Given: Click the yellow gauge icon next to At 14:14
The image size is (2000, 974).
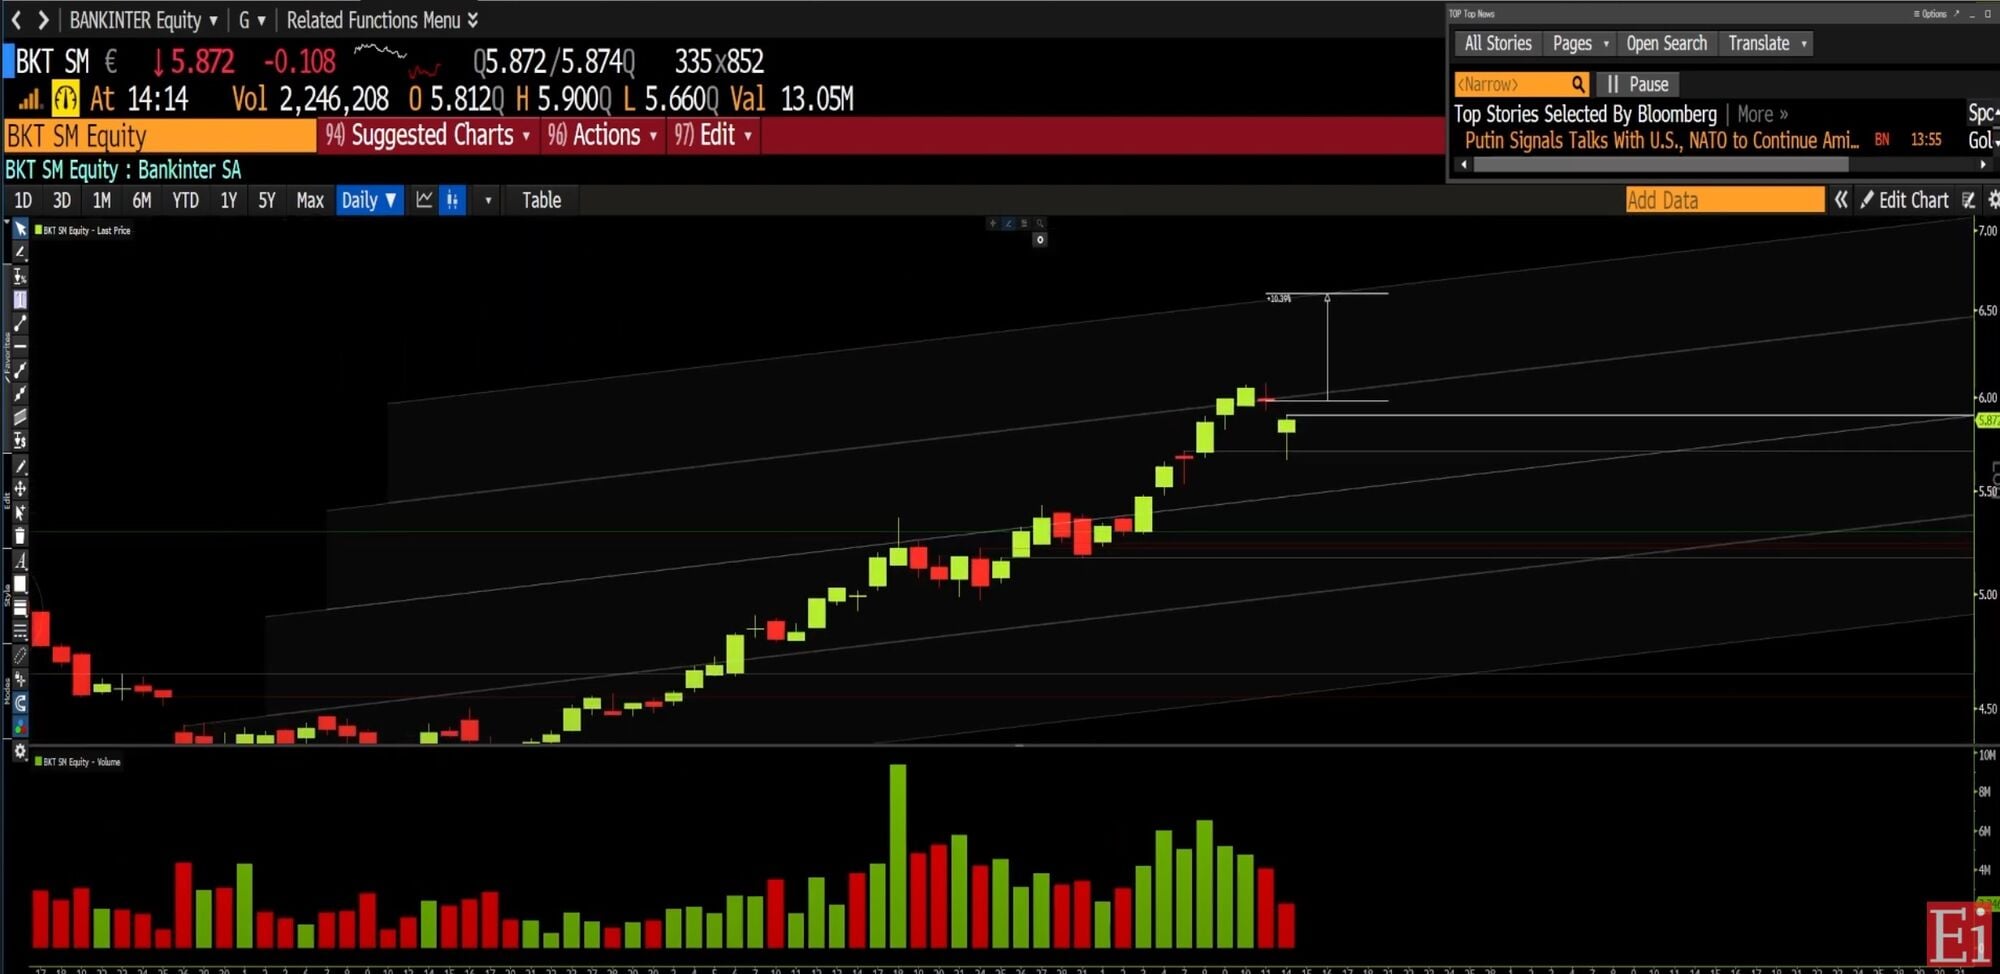Looking at the screenshot, I should point(65,98).
